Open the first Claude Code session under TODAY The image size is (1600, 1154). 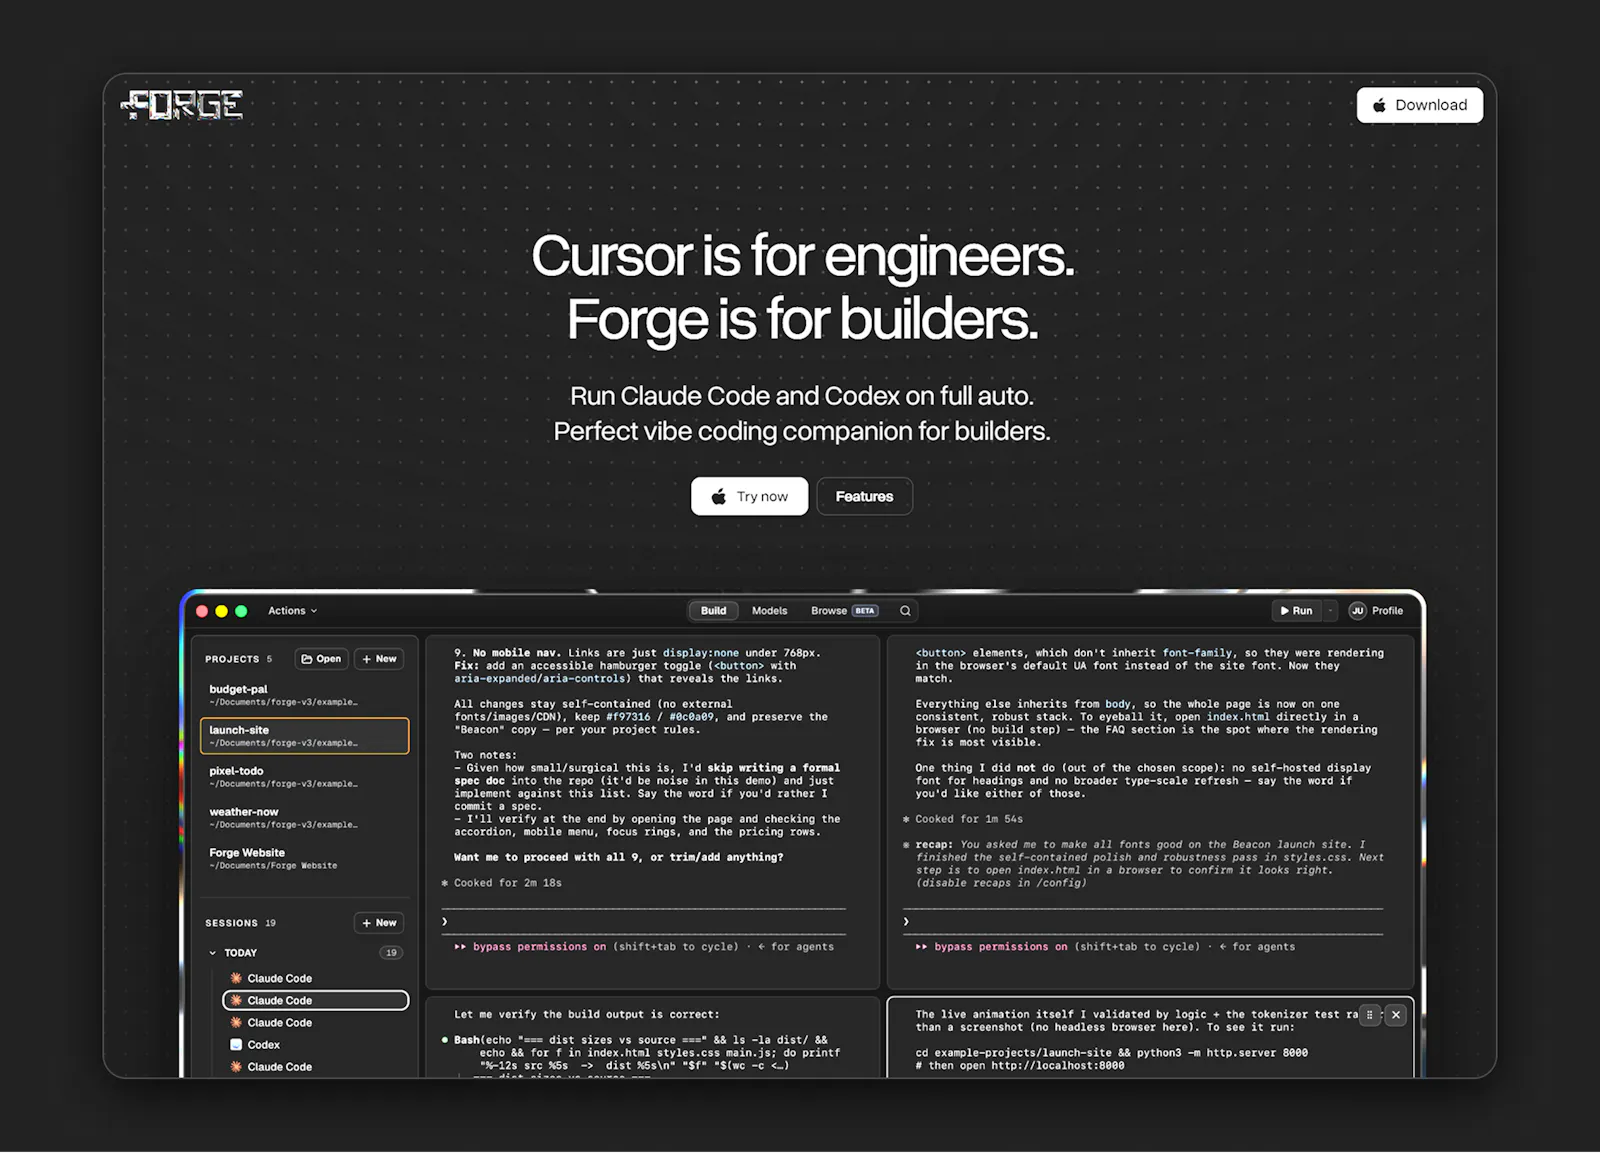click(315, 979)
